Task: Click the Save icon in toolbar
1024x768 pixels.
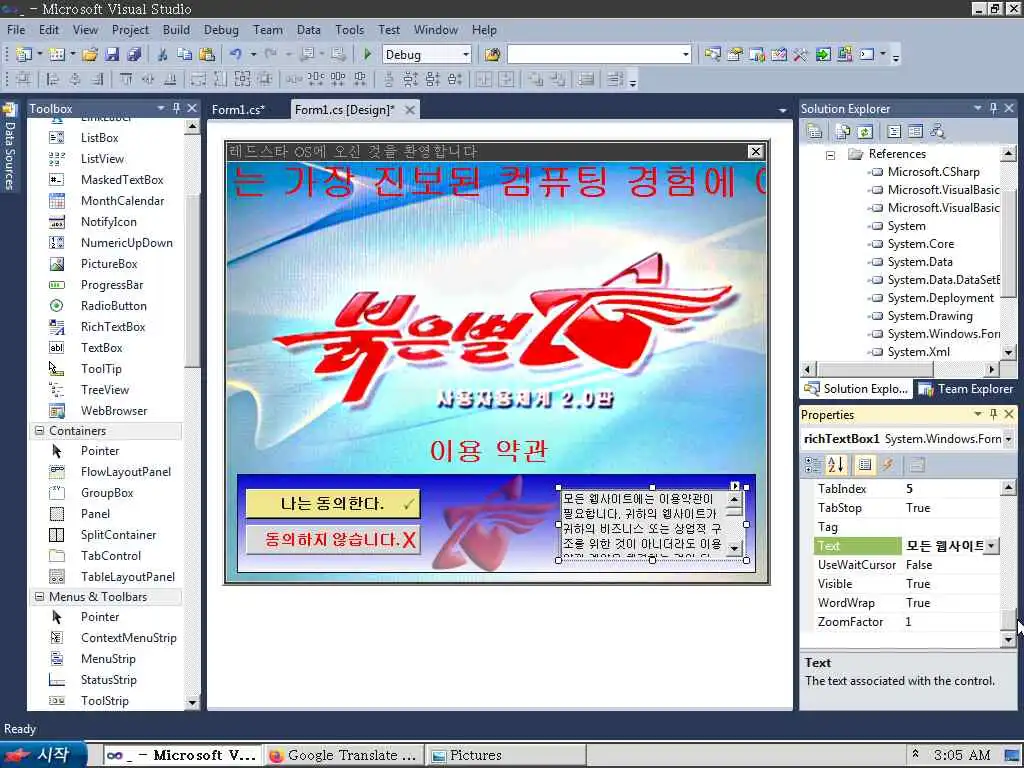Action: pos(112,54)
